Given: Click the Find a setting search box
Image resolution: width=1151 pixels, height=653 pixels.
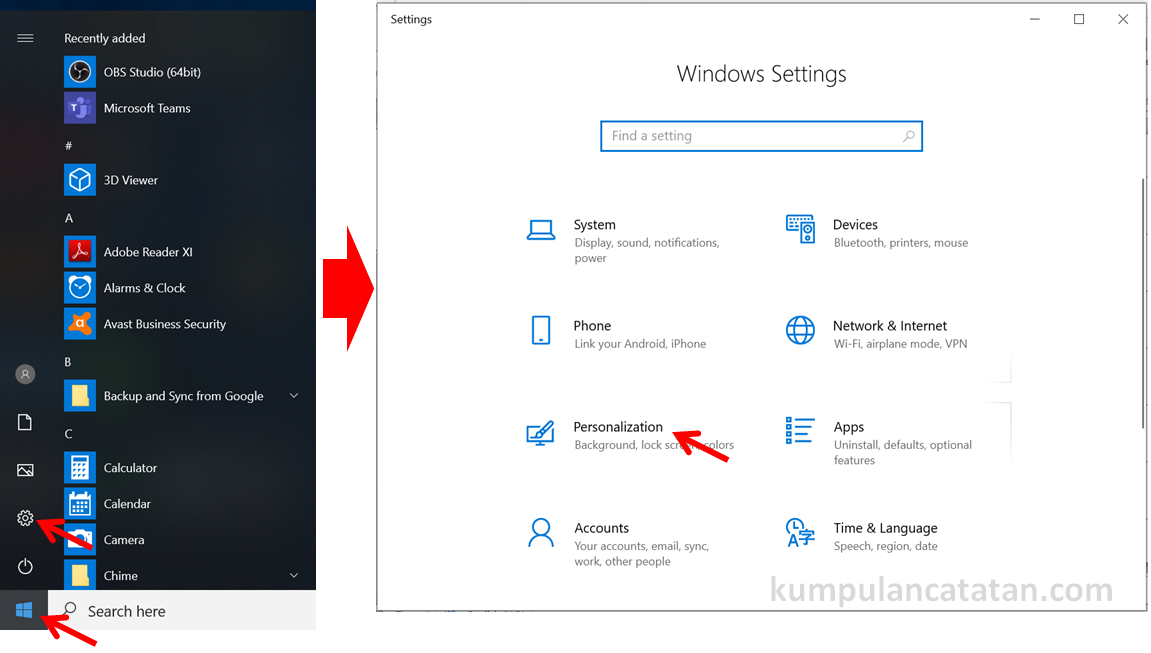Looking at the screenshot, I should point(761,136).
